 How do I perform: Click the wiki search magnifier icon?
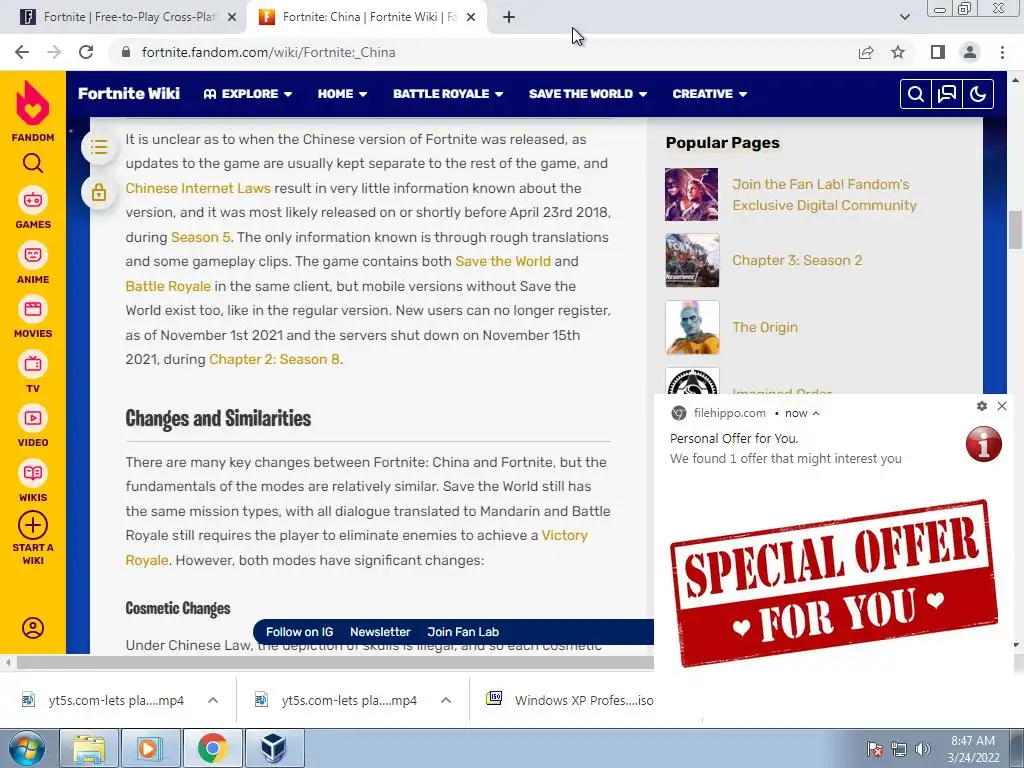click(916, 94)
